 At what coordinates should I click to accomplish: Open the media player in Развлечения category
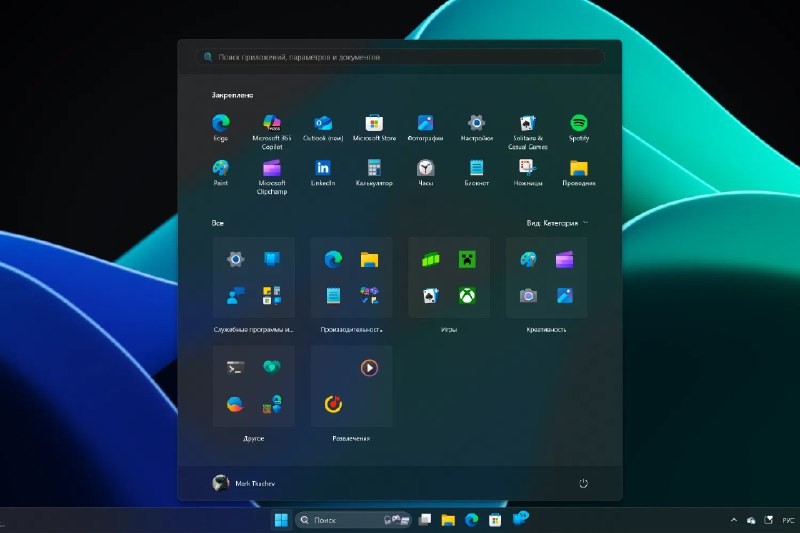(369, 368)
